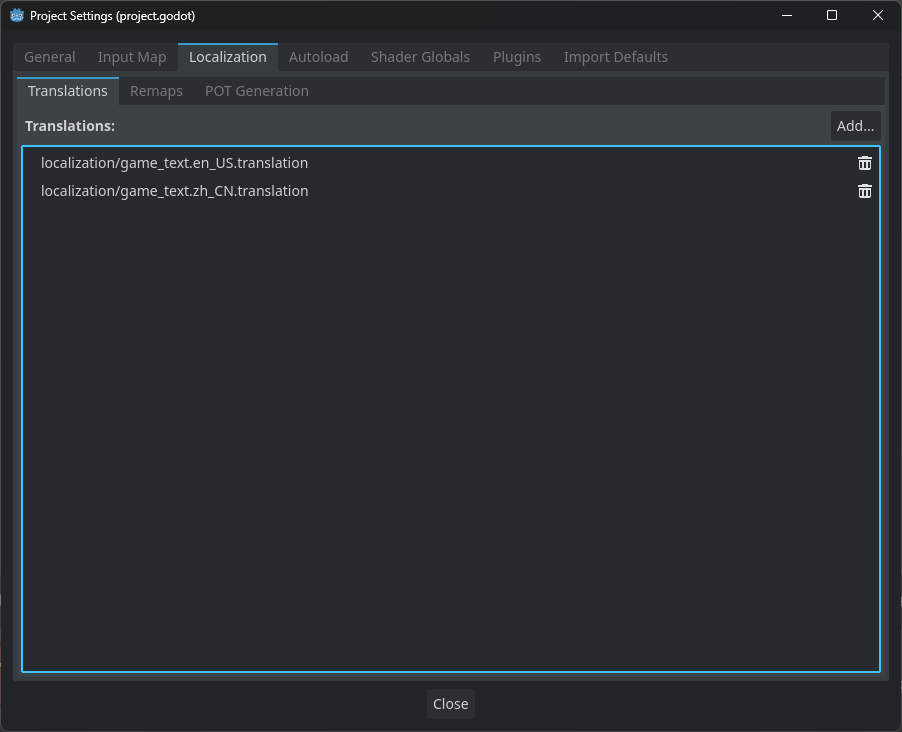Switch to Import Defaults tab
This screenshot has width=902, height=732.
click(615, 57)
